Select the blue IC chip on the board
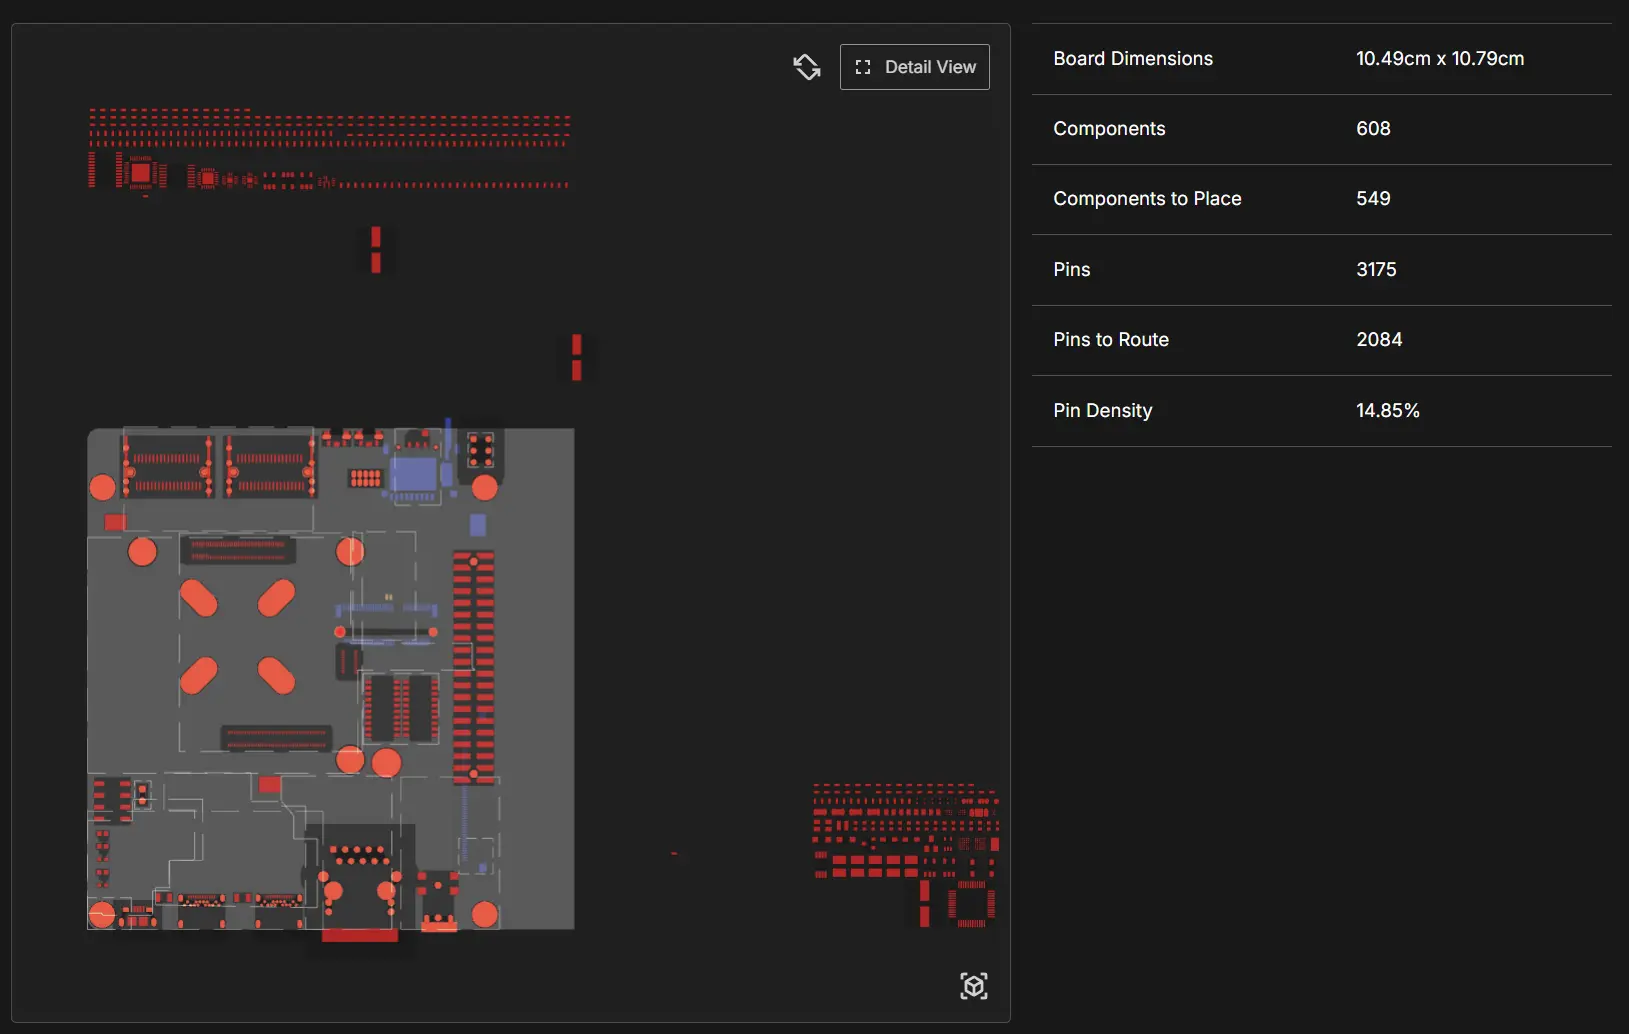The width and height of the screenshot is (1629, 1034). coord(414,474)
